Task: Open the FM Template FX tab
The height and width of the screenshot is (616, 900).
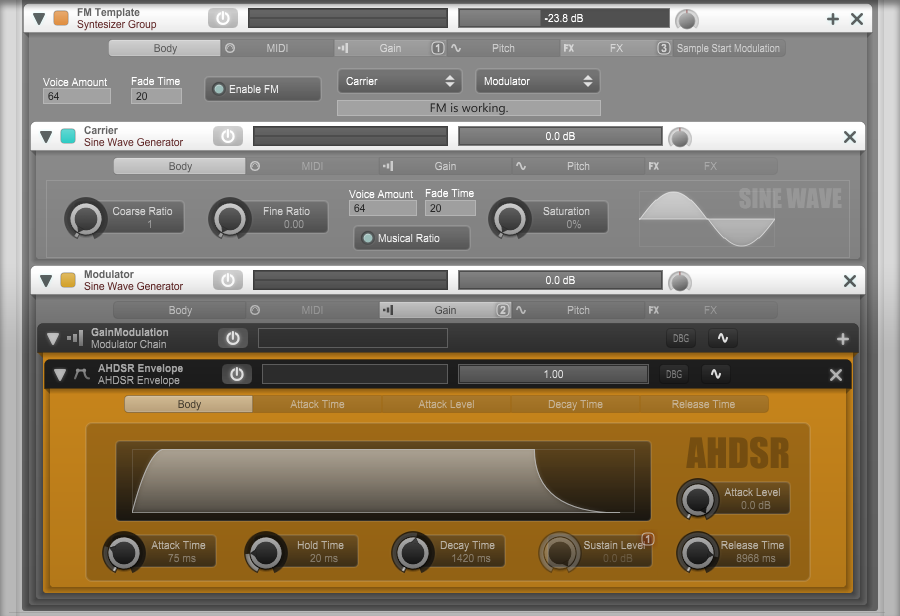Action: tap(616, 48)
